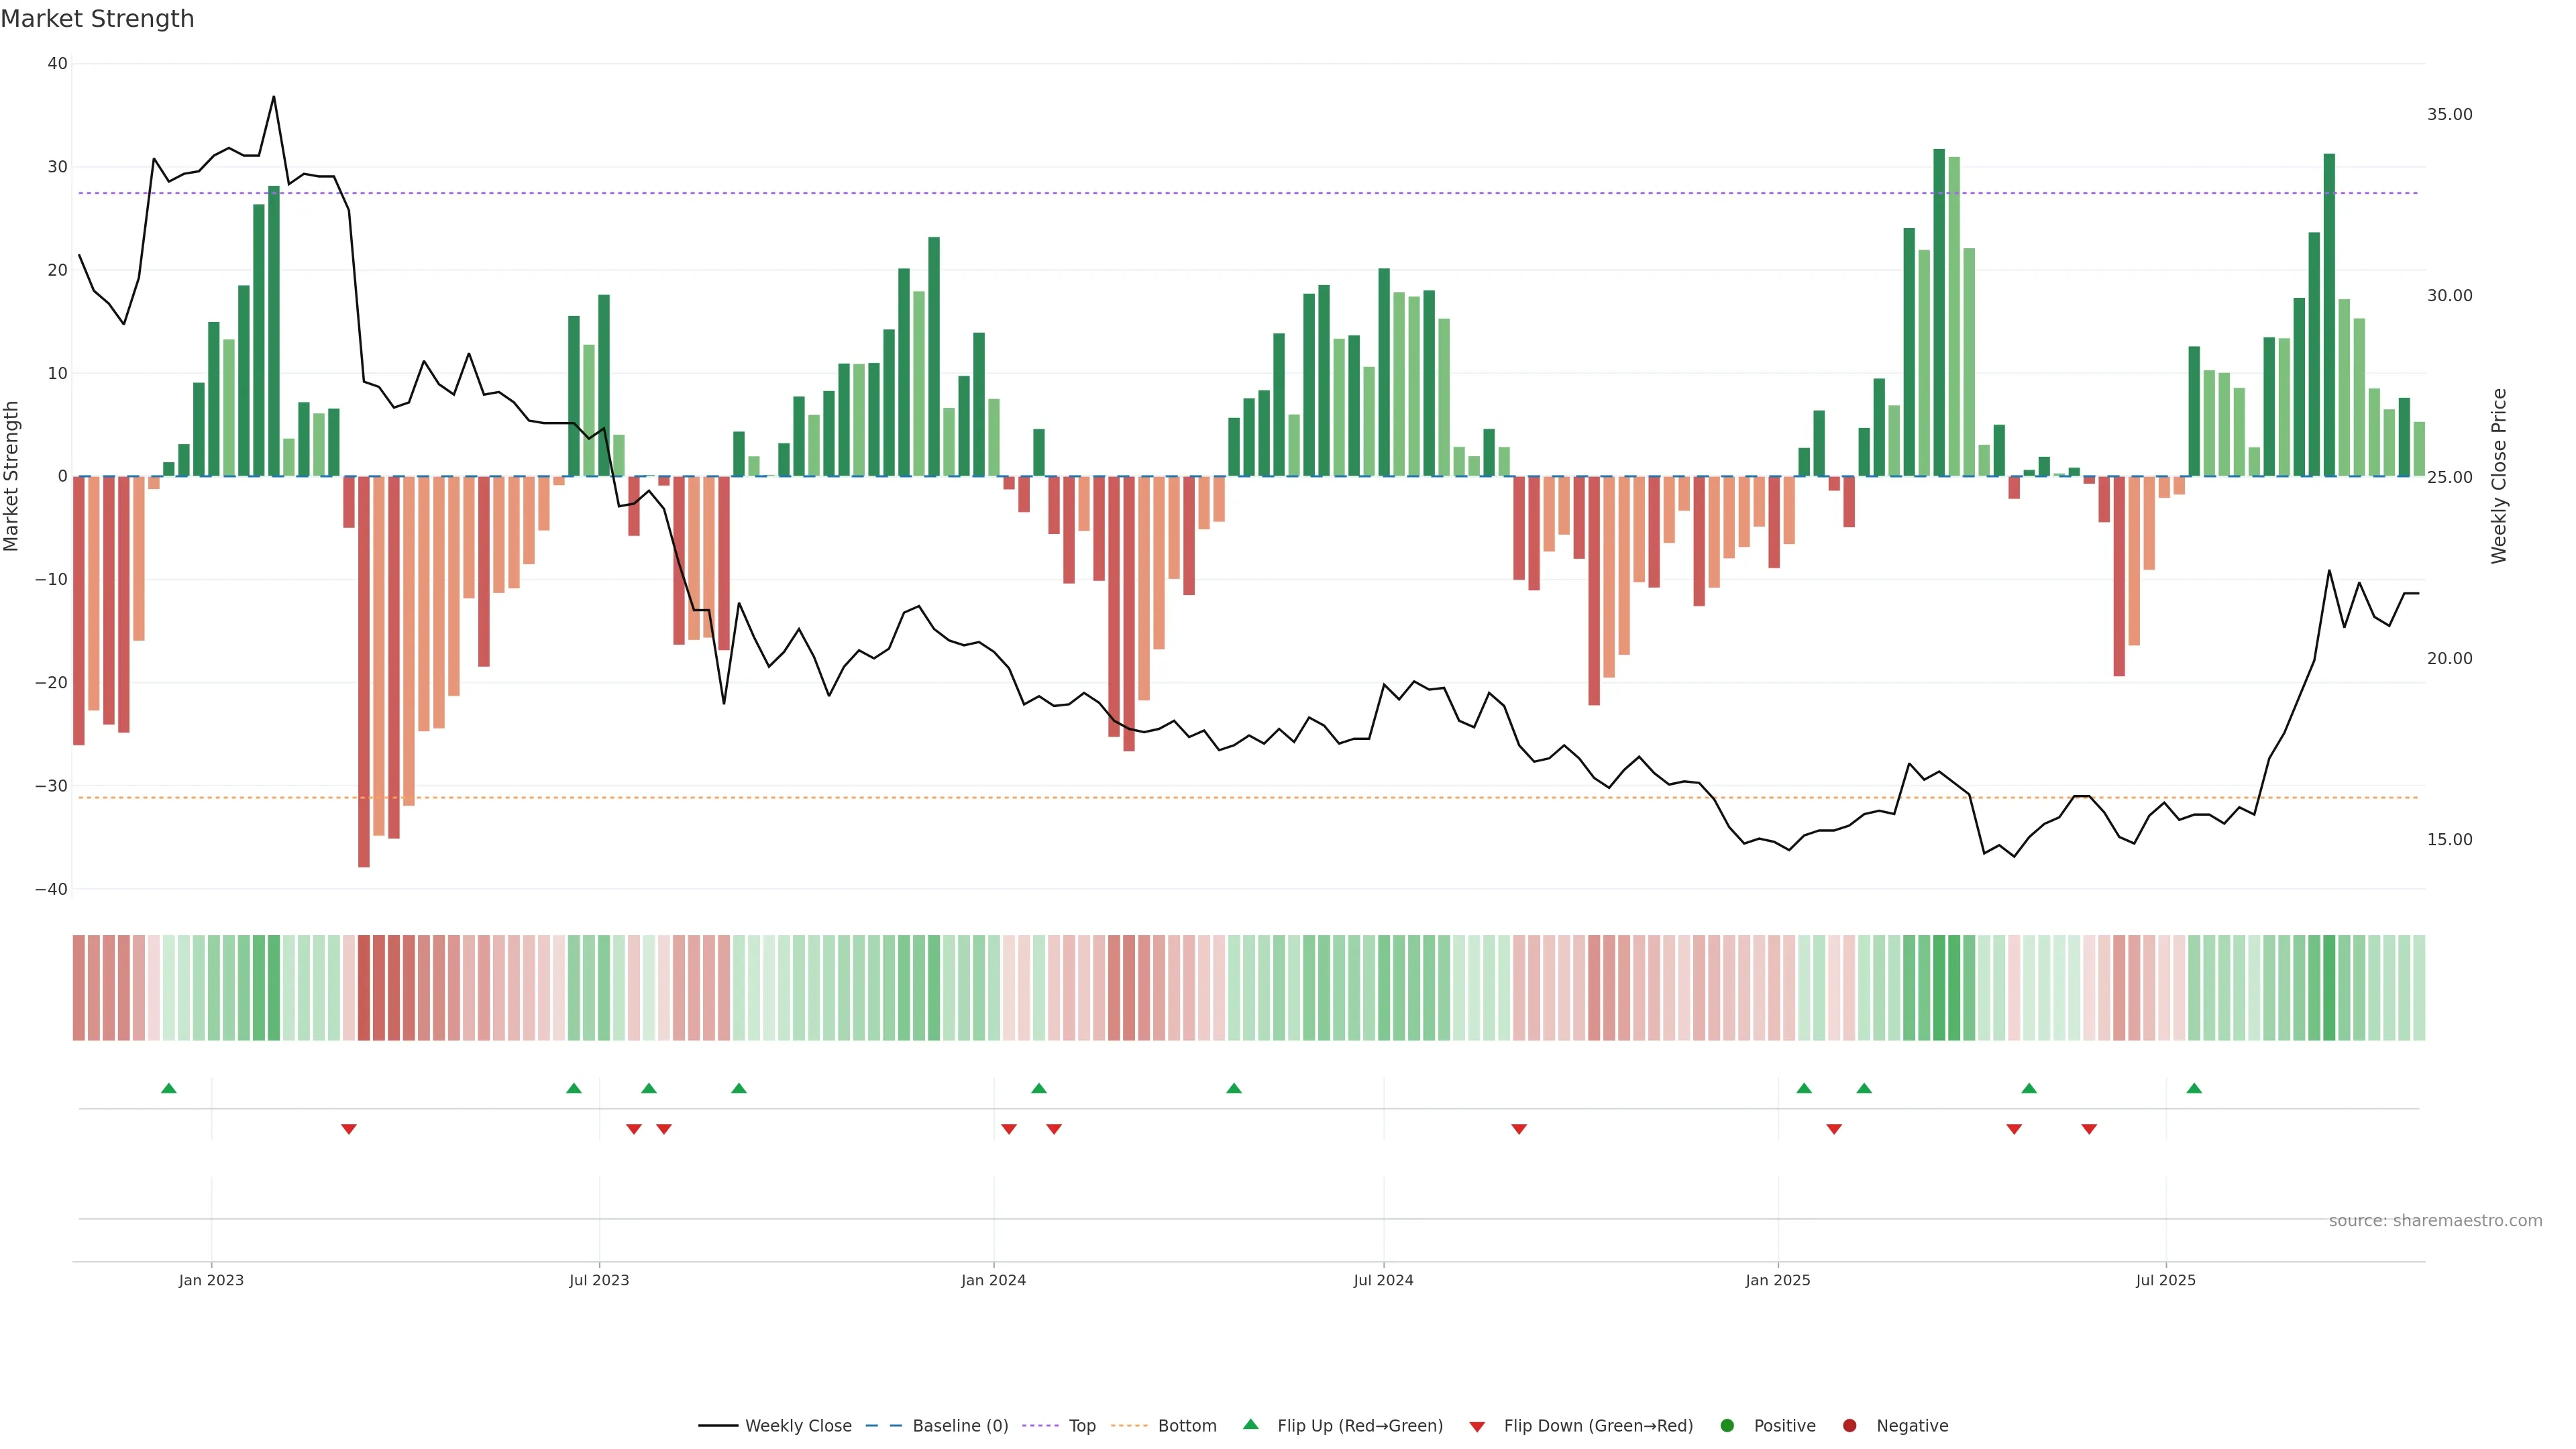
Task: Click the green flip-up triangle around April 2024
Action: pyautogui.click(x=1234, y=1088)
